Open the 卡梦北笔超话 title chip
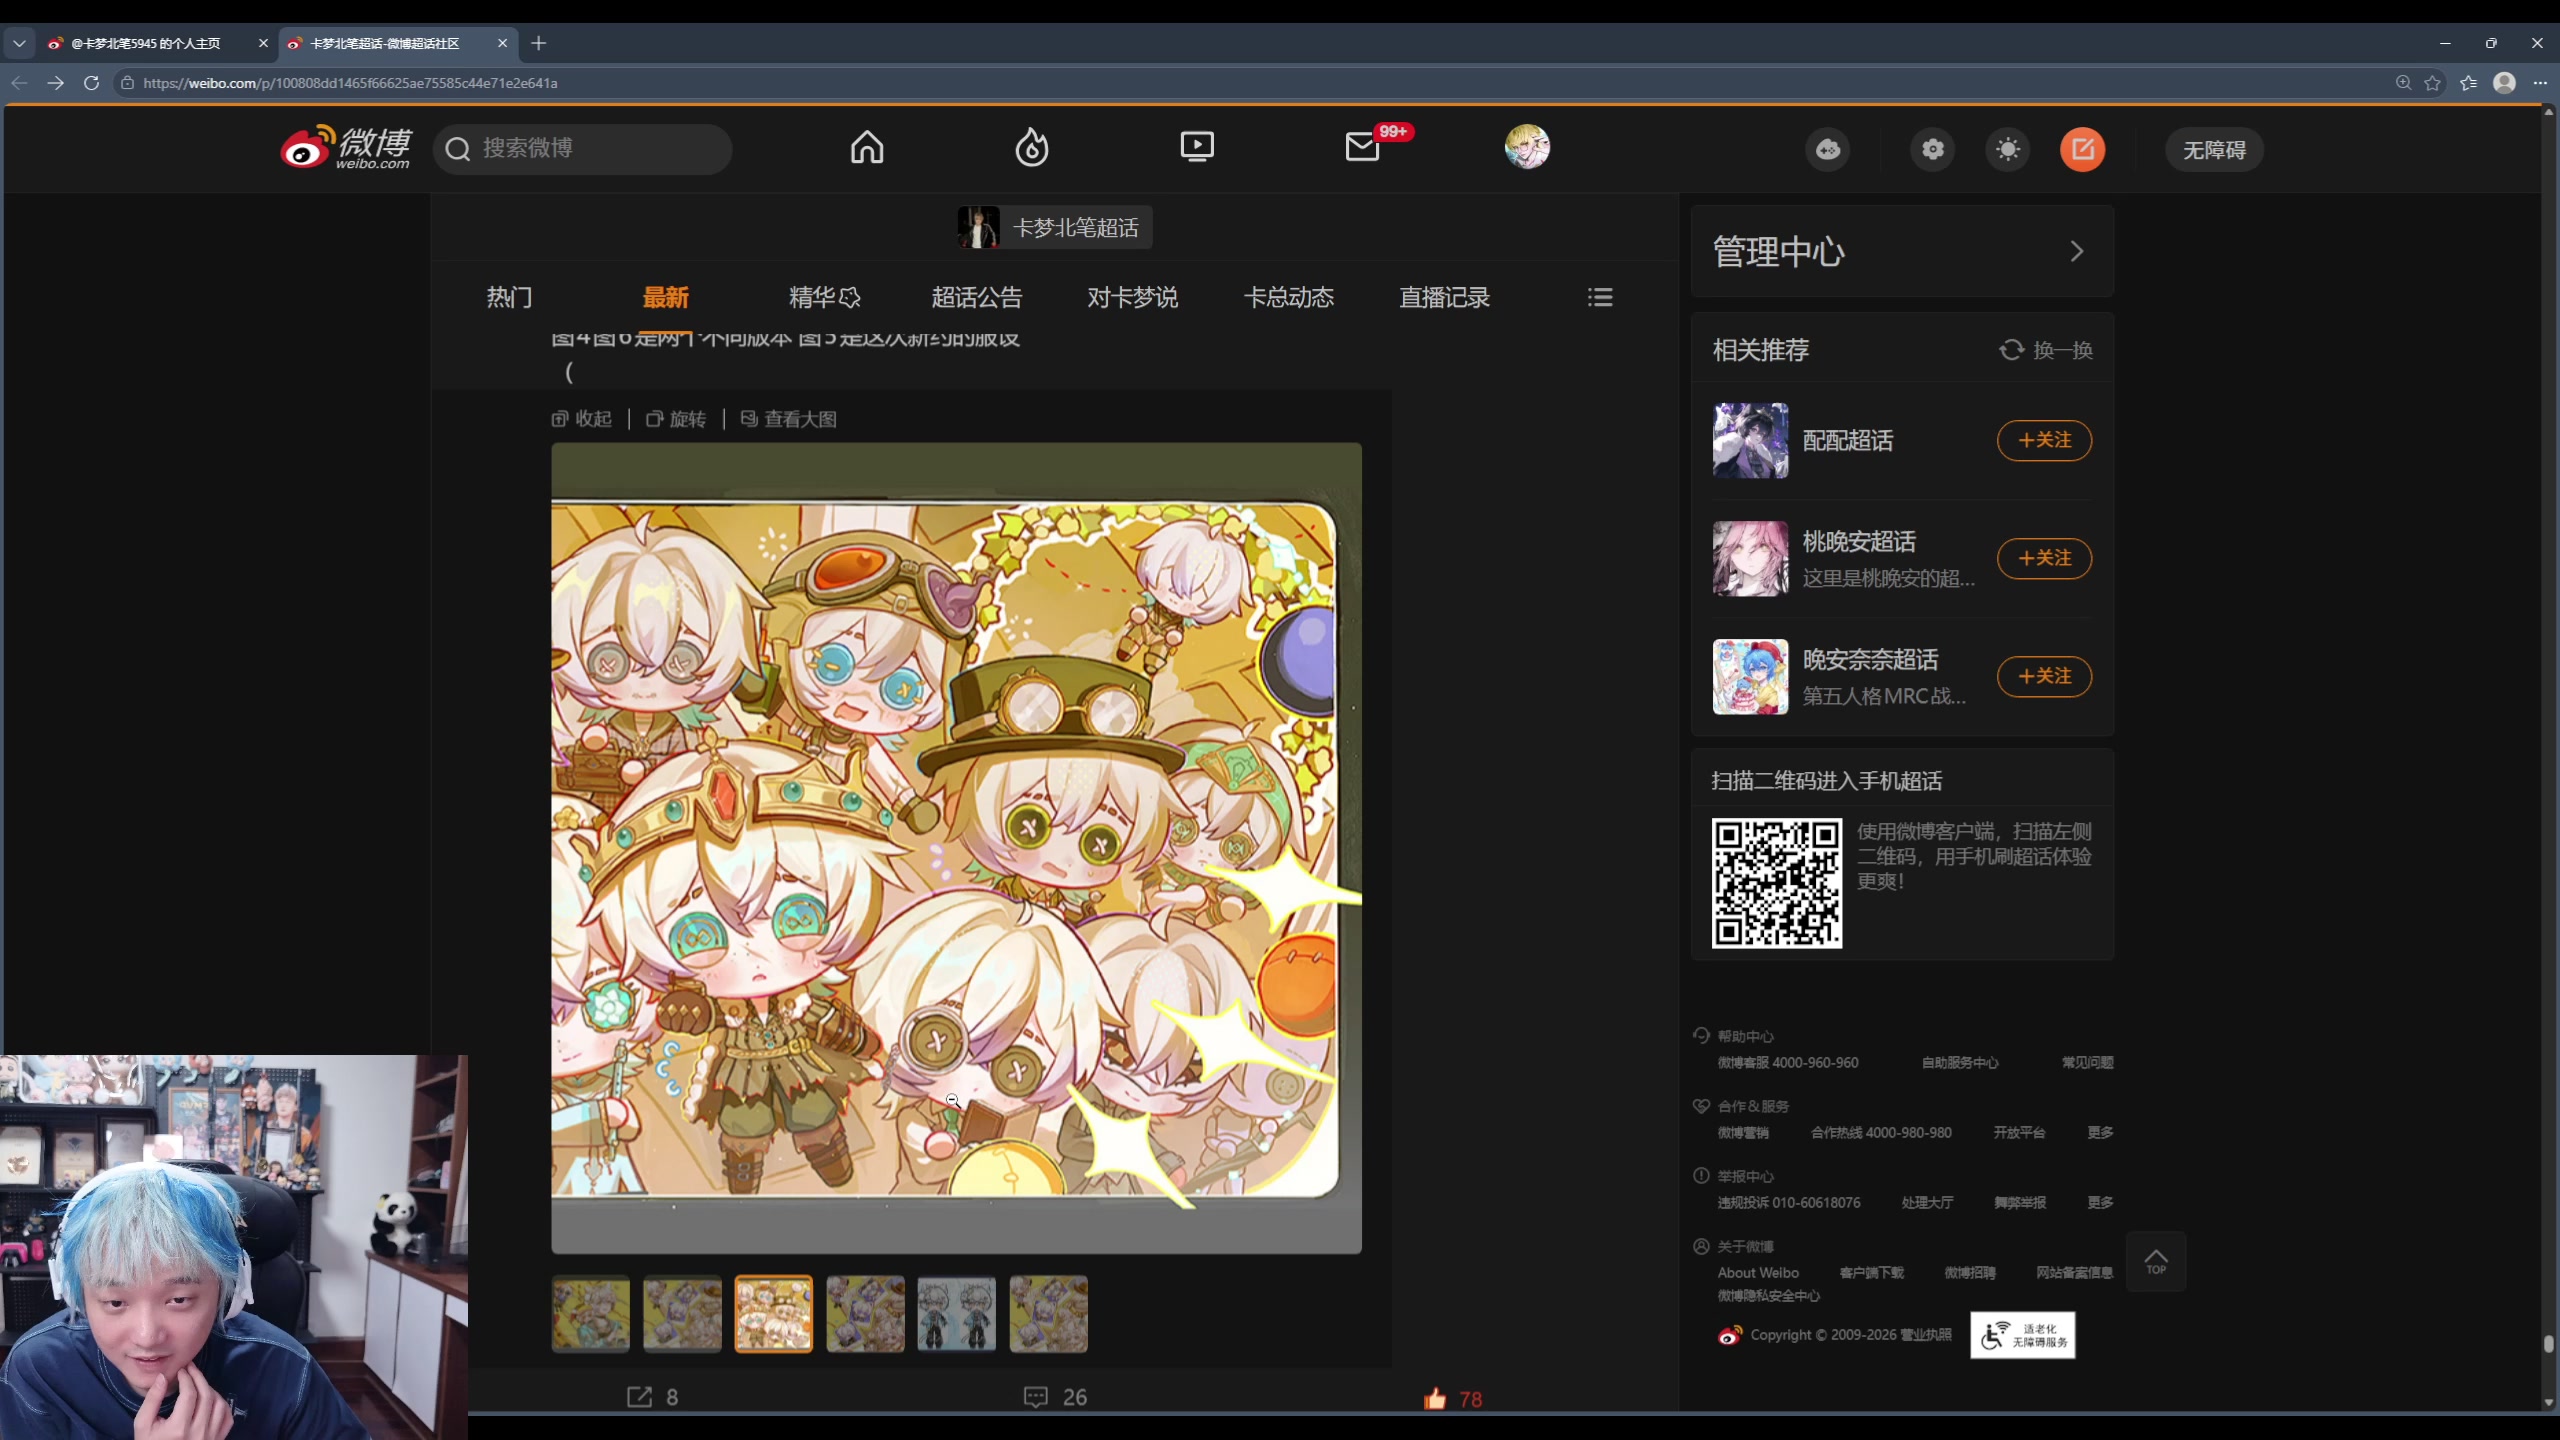 1054,227
